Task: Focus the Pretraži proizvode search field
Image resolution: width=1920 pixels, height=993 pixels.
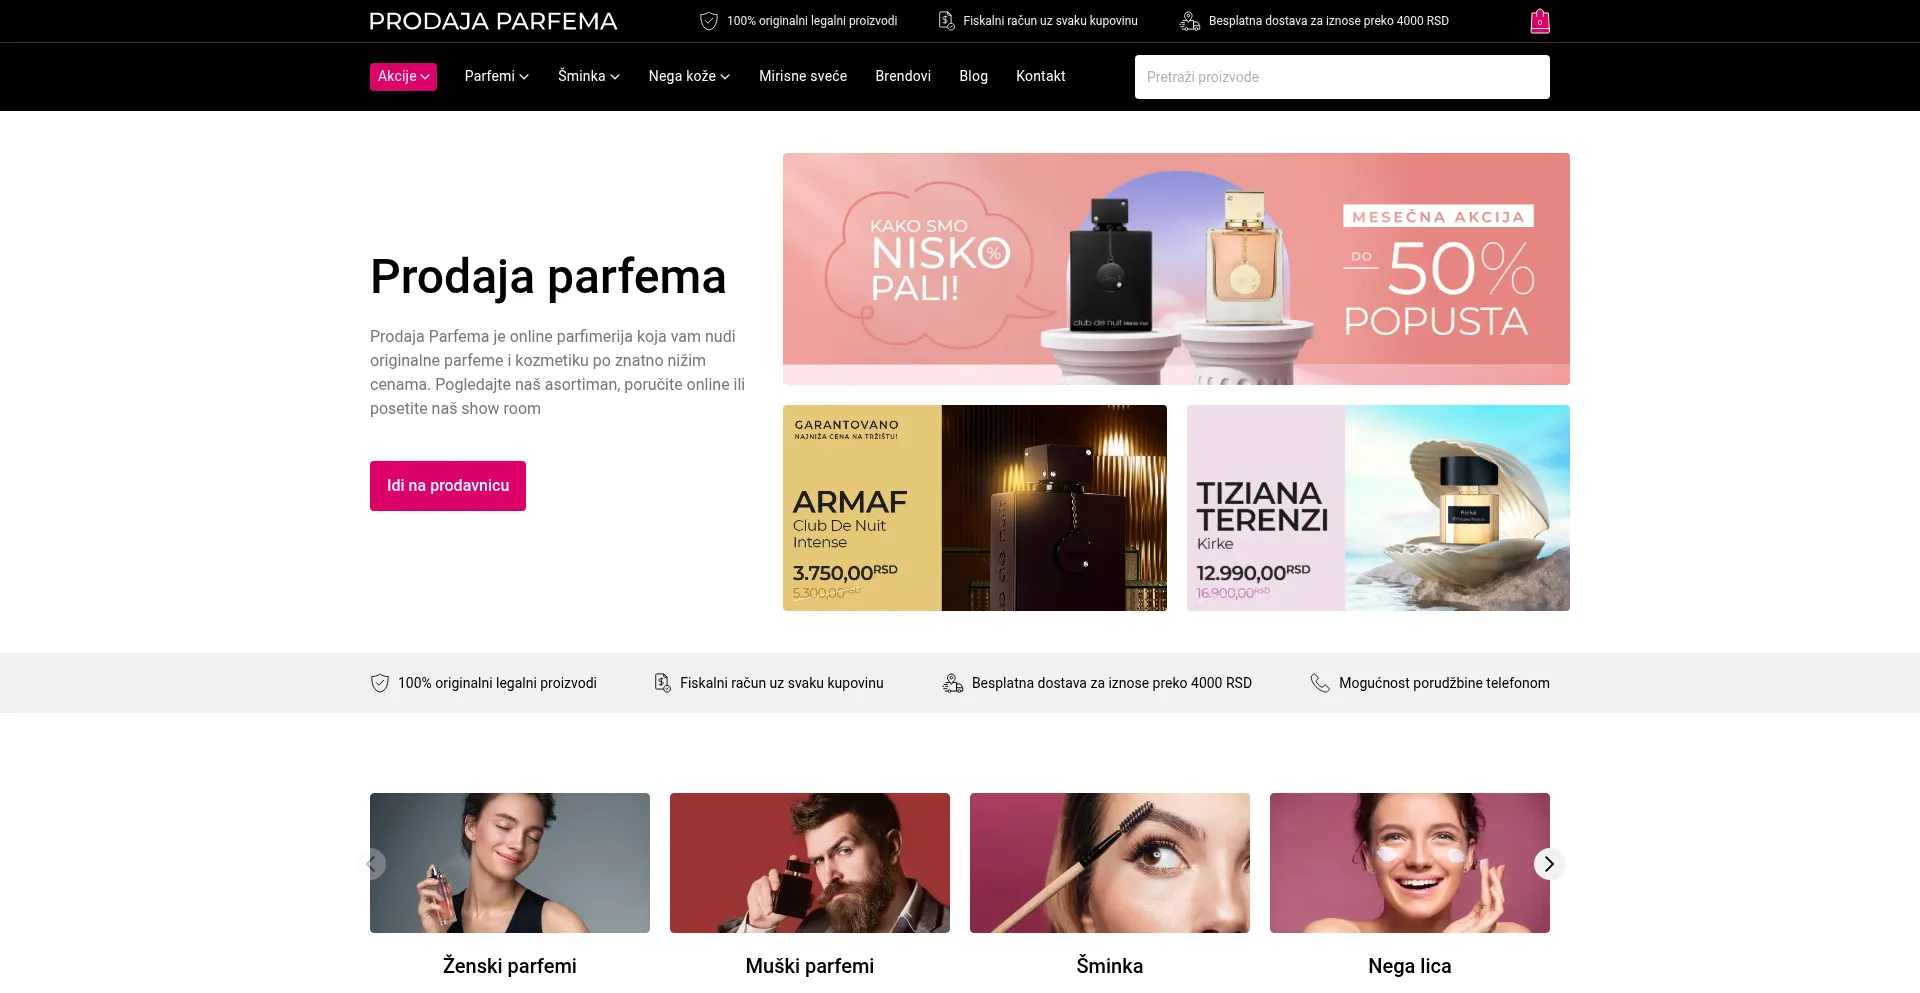Action: click(1342, 77)
